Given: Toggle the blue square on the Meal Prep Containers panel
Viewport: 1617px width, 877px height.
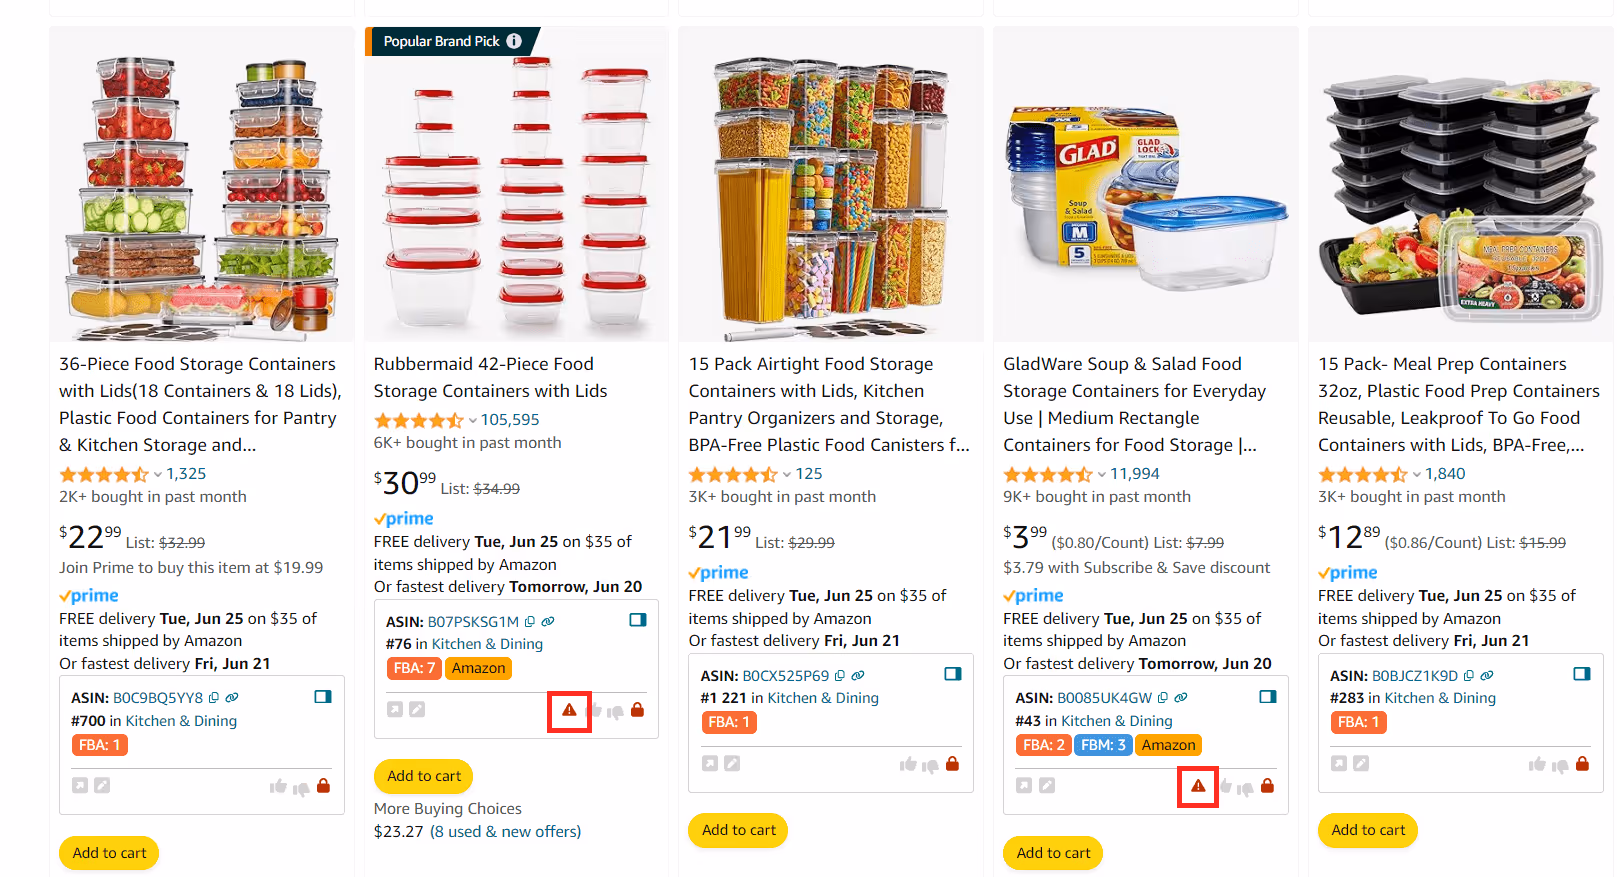Looking at the screenshot, I should click(1583, 675).
